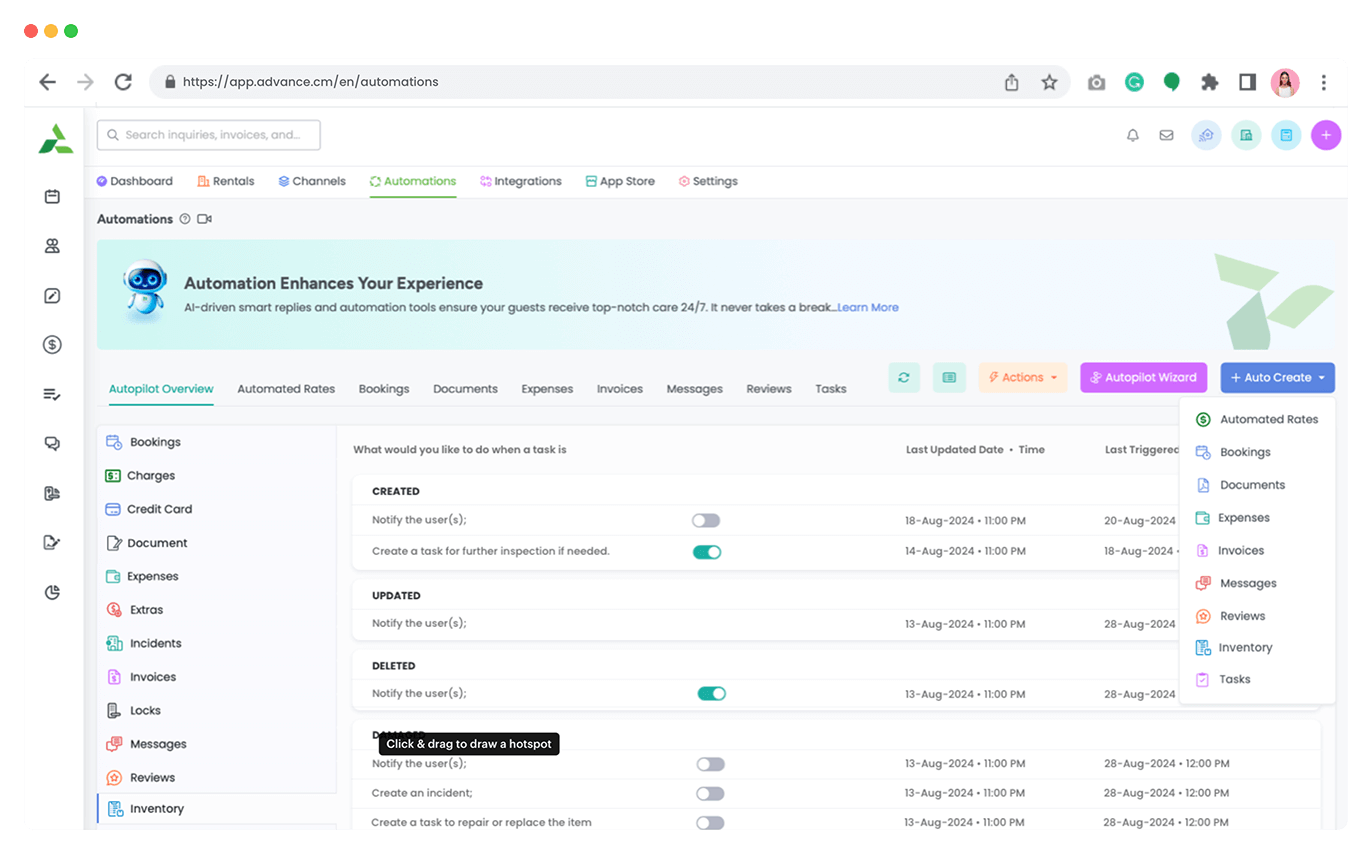
Task: Click the help icon beside Automations title
Action: pyautogui.click(x=185, y=219)
